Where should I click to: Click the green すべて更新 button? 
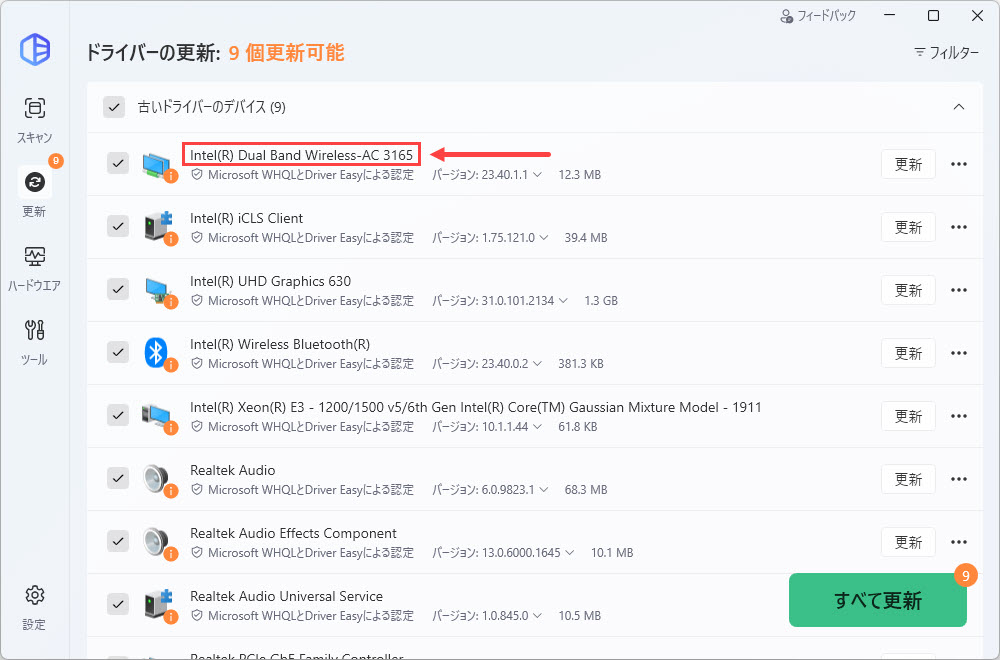click(878, 600)
